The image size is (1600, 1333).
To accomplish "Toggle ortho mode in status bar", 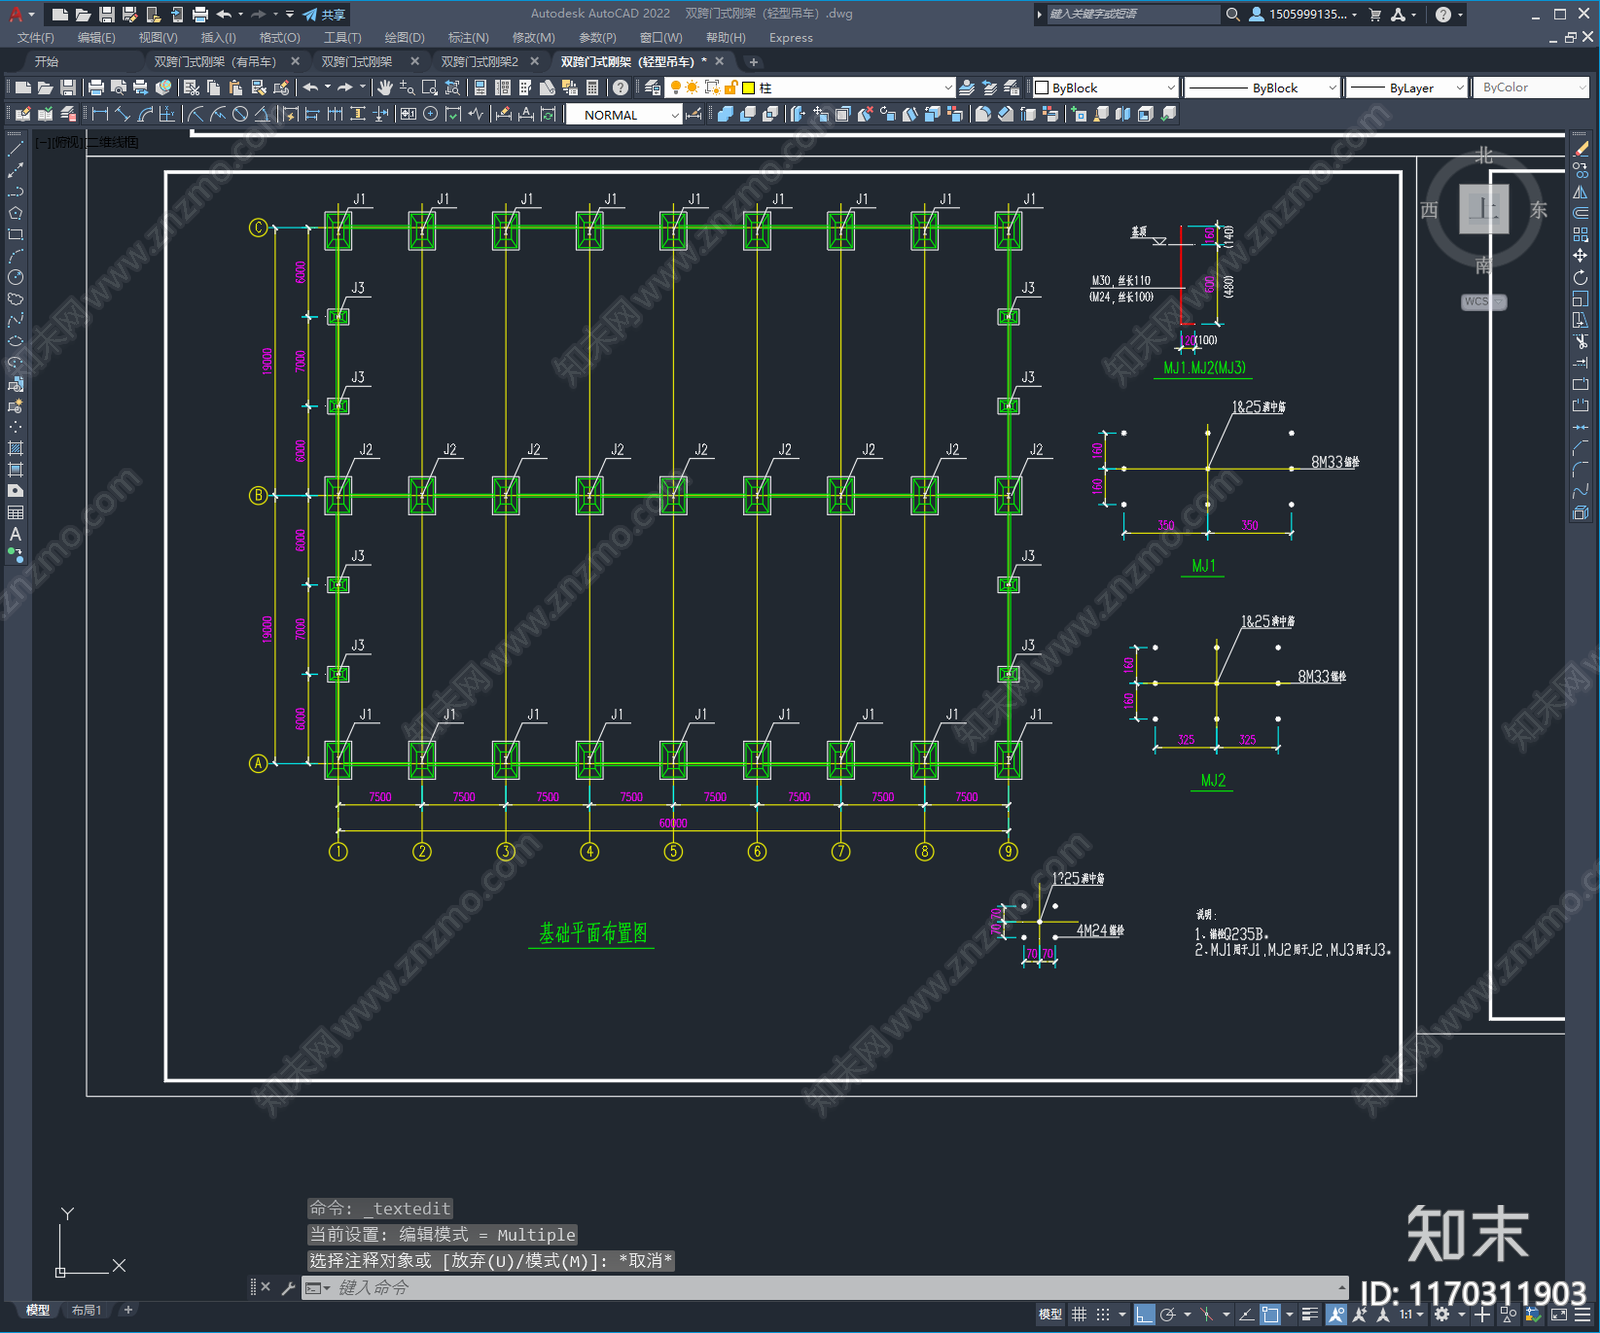I will 1144,1314.
